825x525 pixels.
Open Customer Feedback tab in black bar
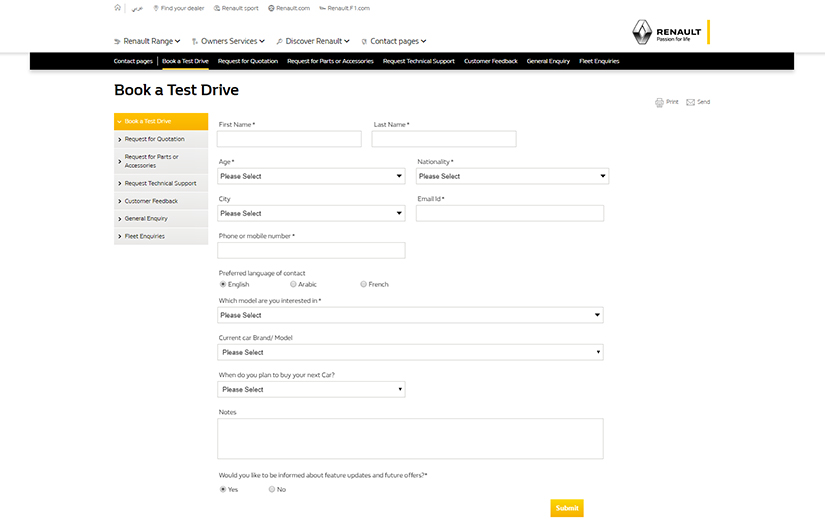[491, 61]
